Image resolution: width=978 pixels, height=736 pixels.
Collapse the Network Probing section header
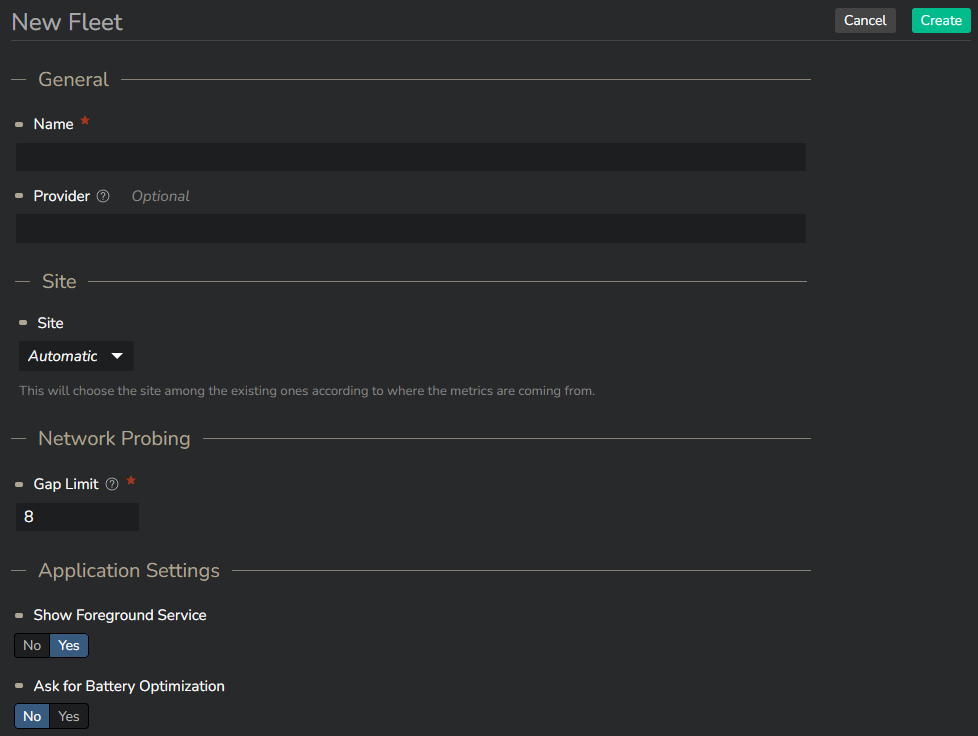pos(114,438)
